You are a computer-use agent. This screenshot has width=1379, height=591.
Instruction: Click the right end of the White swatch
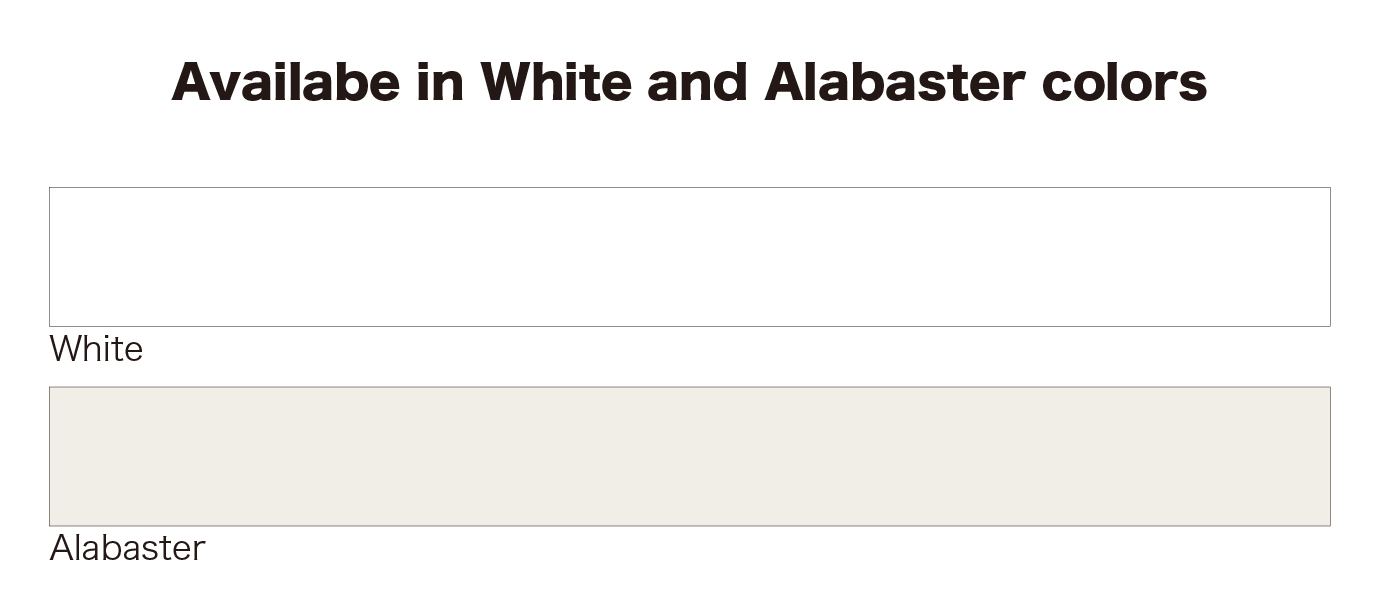click(1320, 257)
